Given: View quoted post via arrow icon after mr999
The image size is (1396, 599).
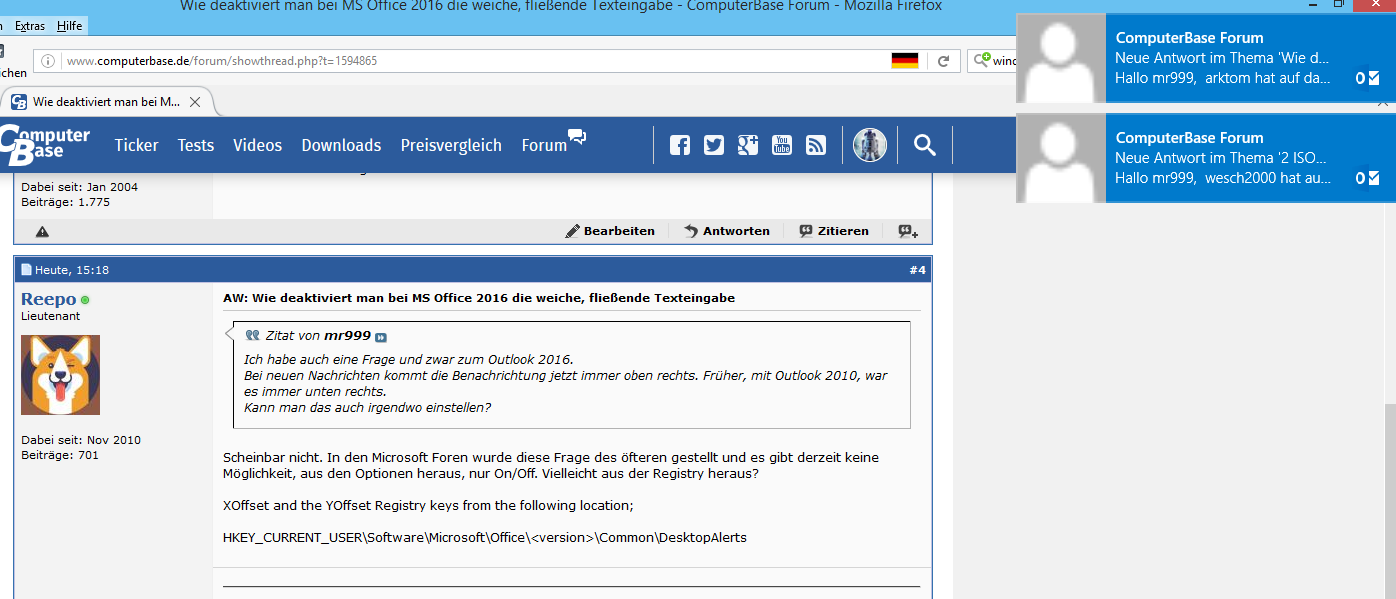Looking at the screenshot, I should point(380,337).
